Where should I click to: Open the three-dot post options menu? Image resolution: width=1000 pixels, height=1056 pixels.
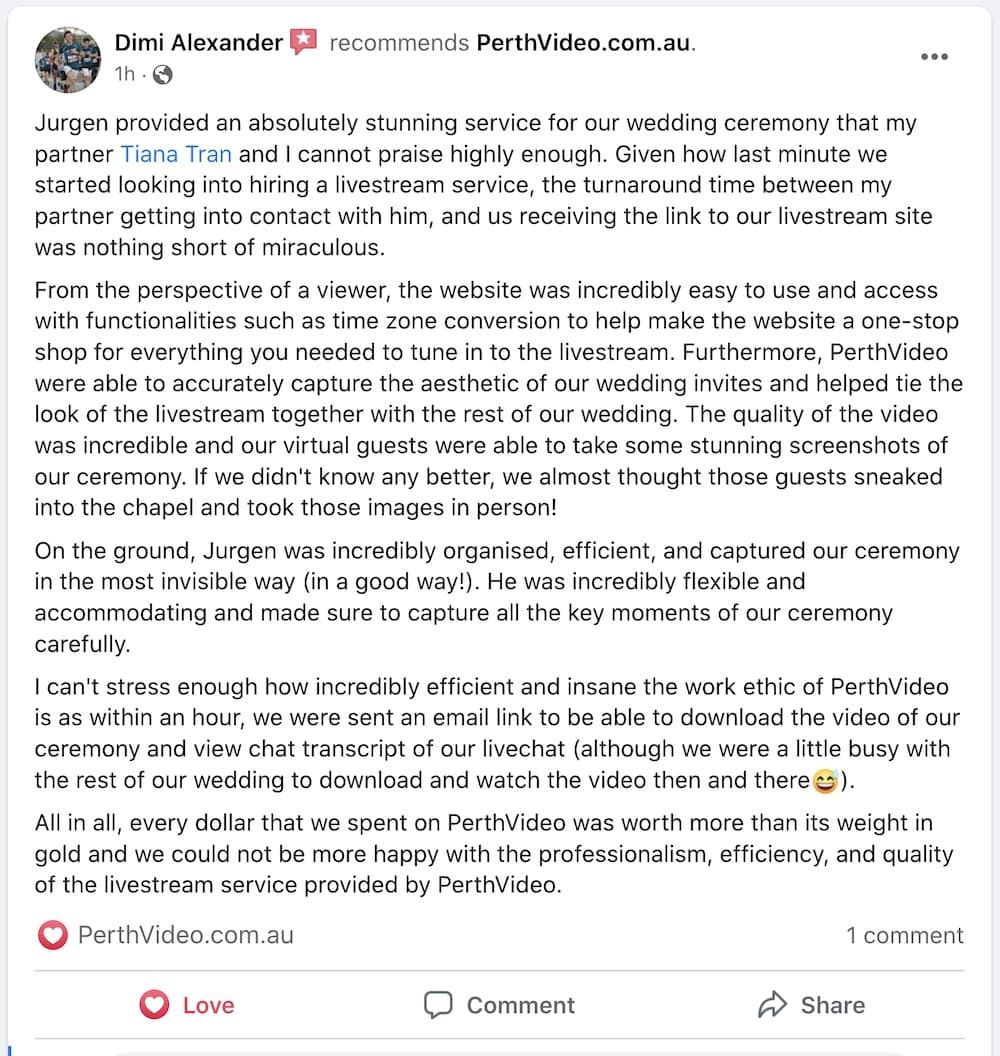pyautogui.click(x=933, y=57)
